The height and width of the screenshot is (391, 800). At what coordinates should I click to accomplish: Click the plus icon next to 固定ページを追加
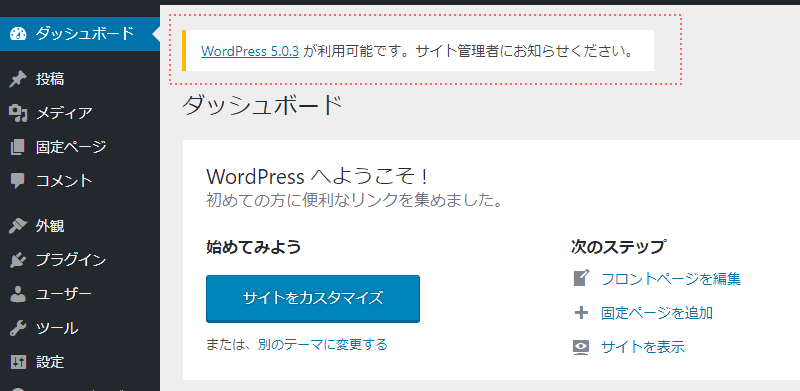point(581,313)
